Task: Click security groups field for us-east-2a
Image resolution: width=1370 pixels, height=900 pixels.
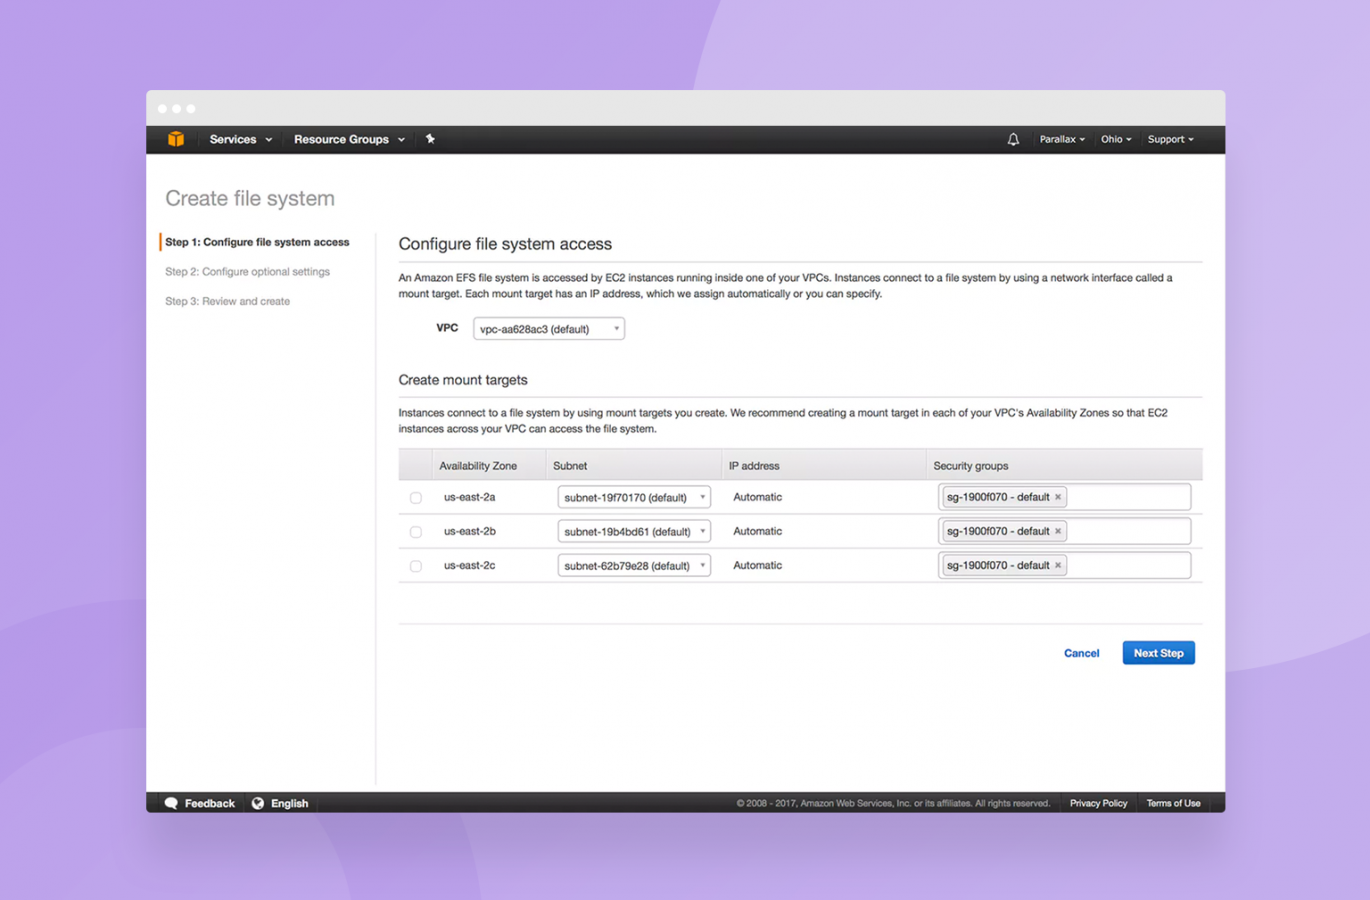Action: [x=1064, y=497]
